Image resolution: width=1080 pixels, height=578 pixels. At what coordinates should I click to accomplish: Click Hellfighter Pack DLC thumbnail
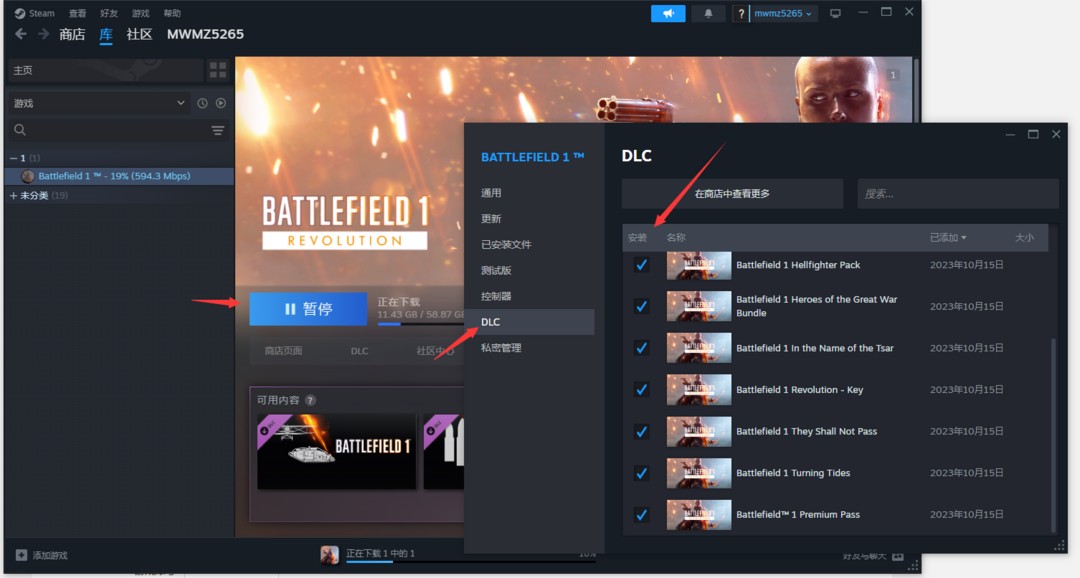tap(698, 265)
